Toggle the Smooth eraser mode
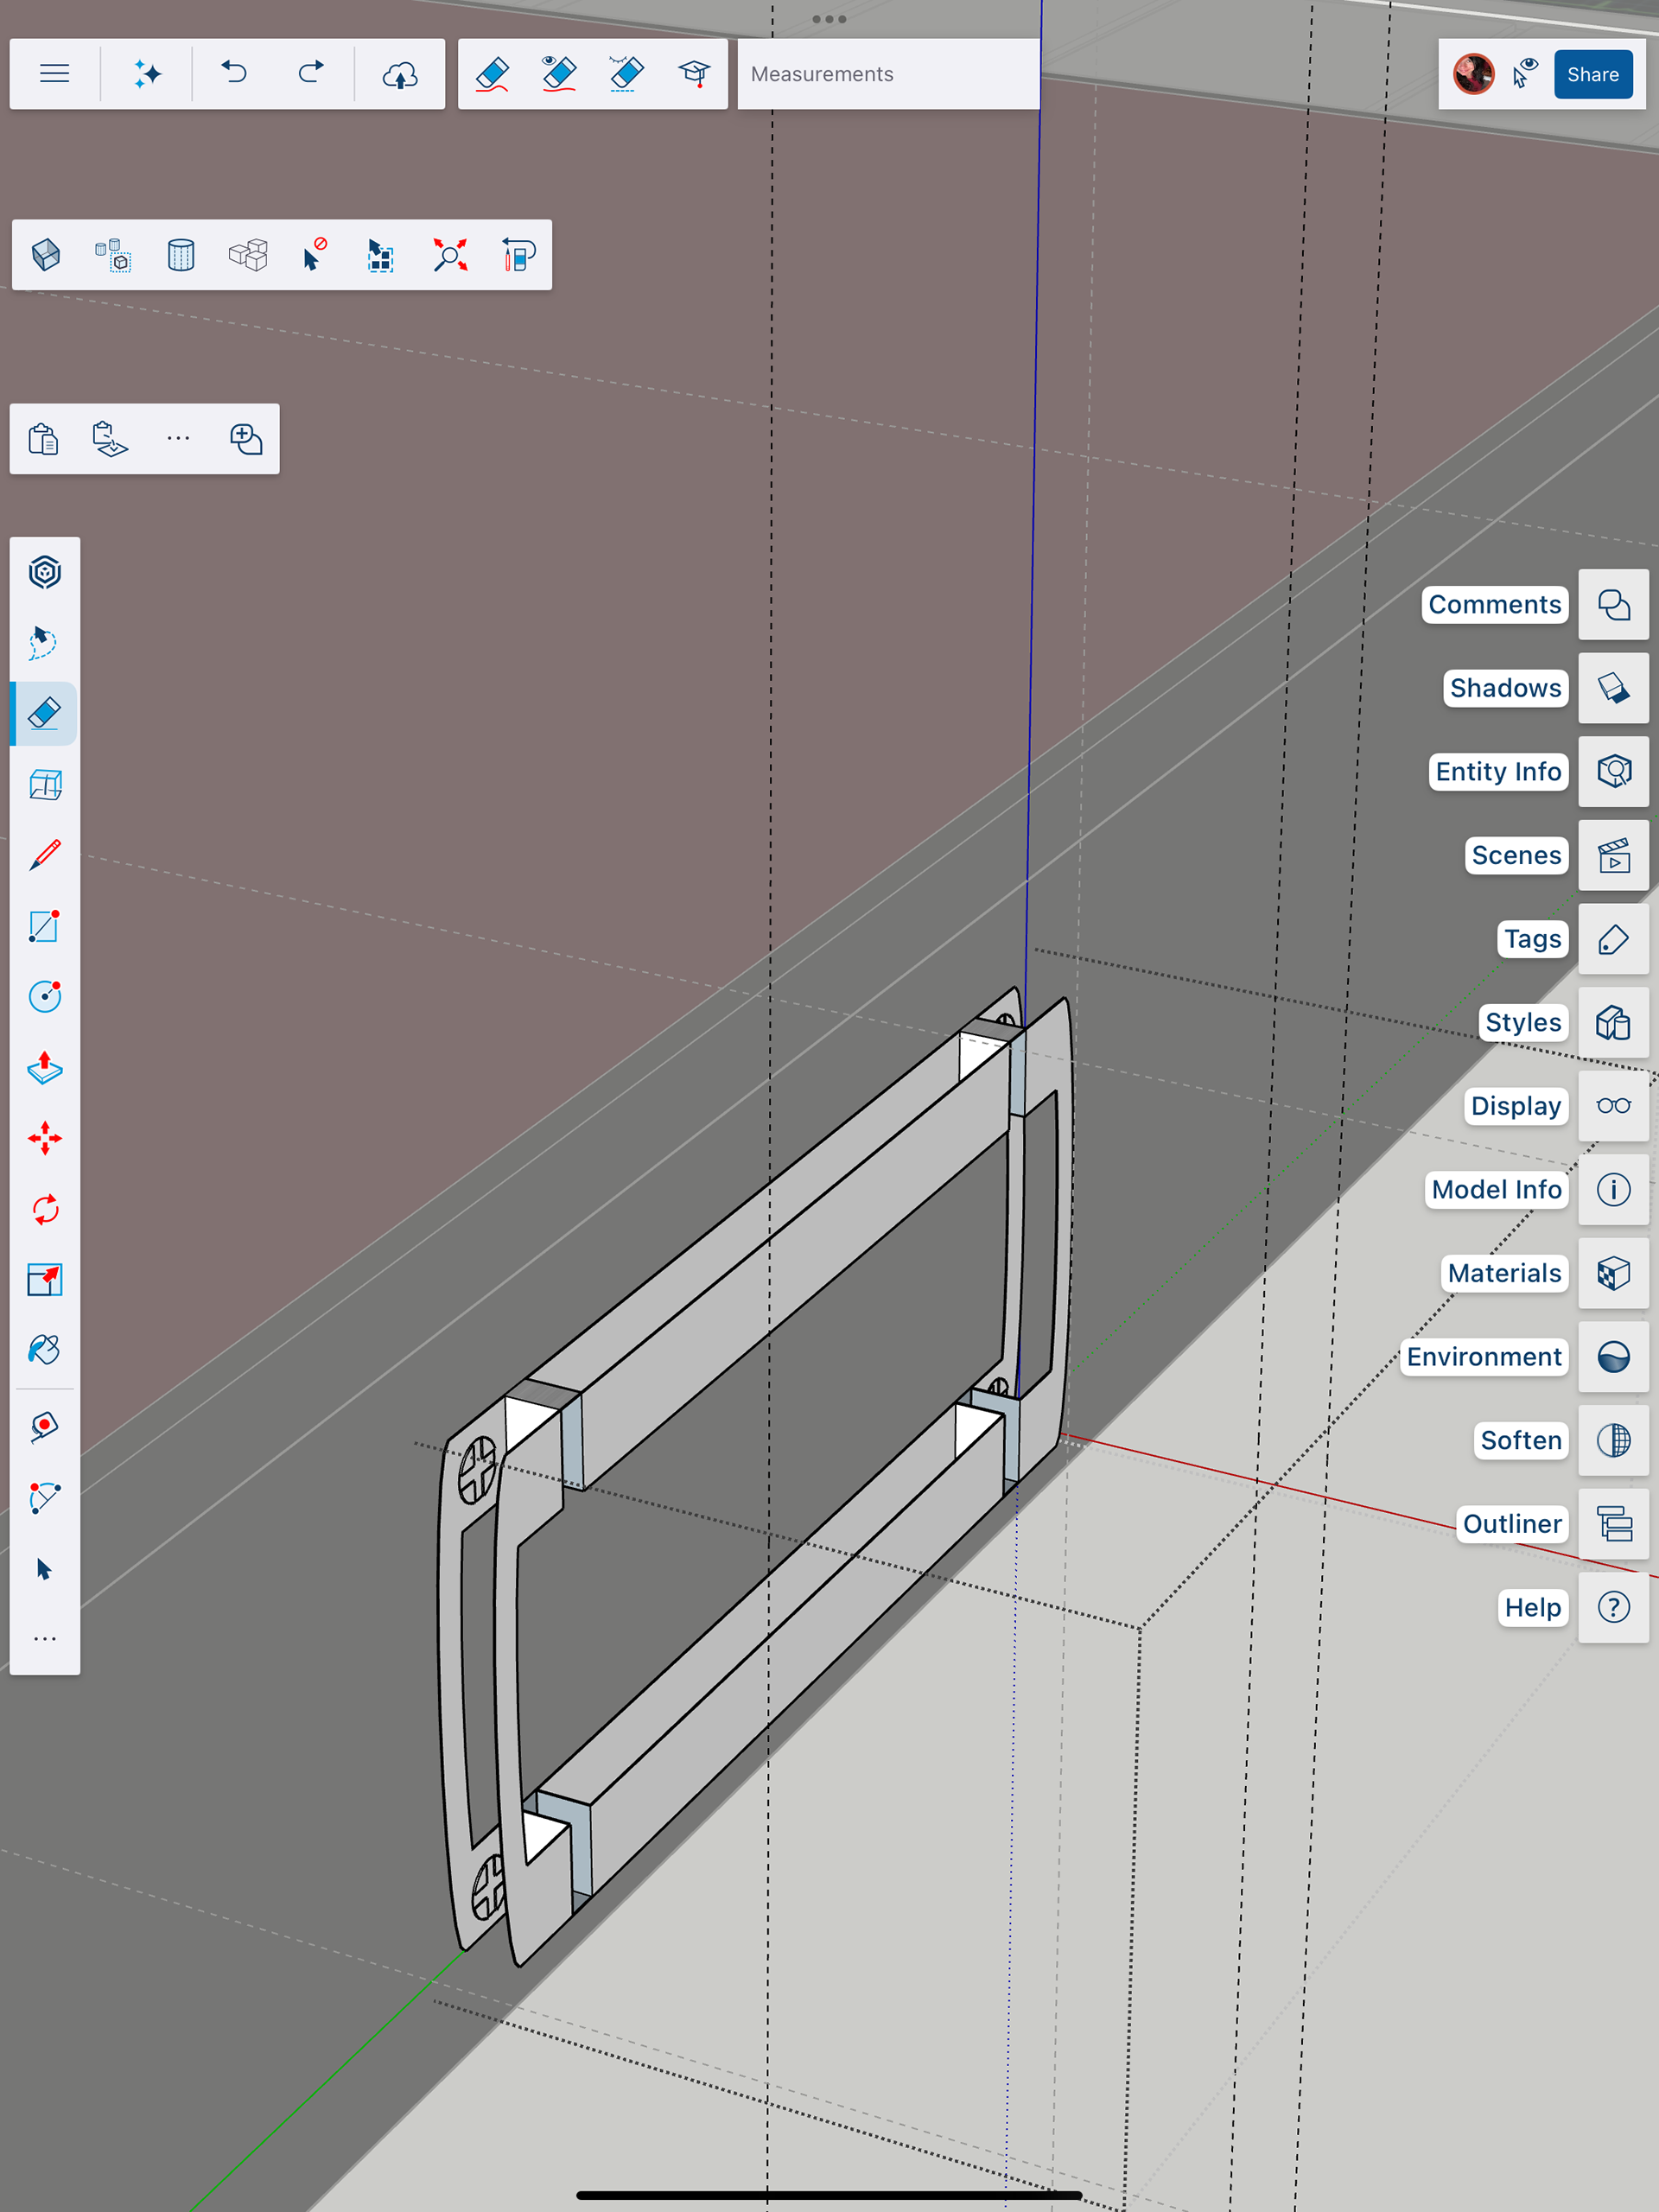Screen dimensions: 1659x2212 click(x=492, y=74)
